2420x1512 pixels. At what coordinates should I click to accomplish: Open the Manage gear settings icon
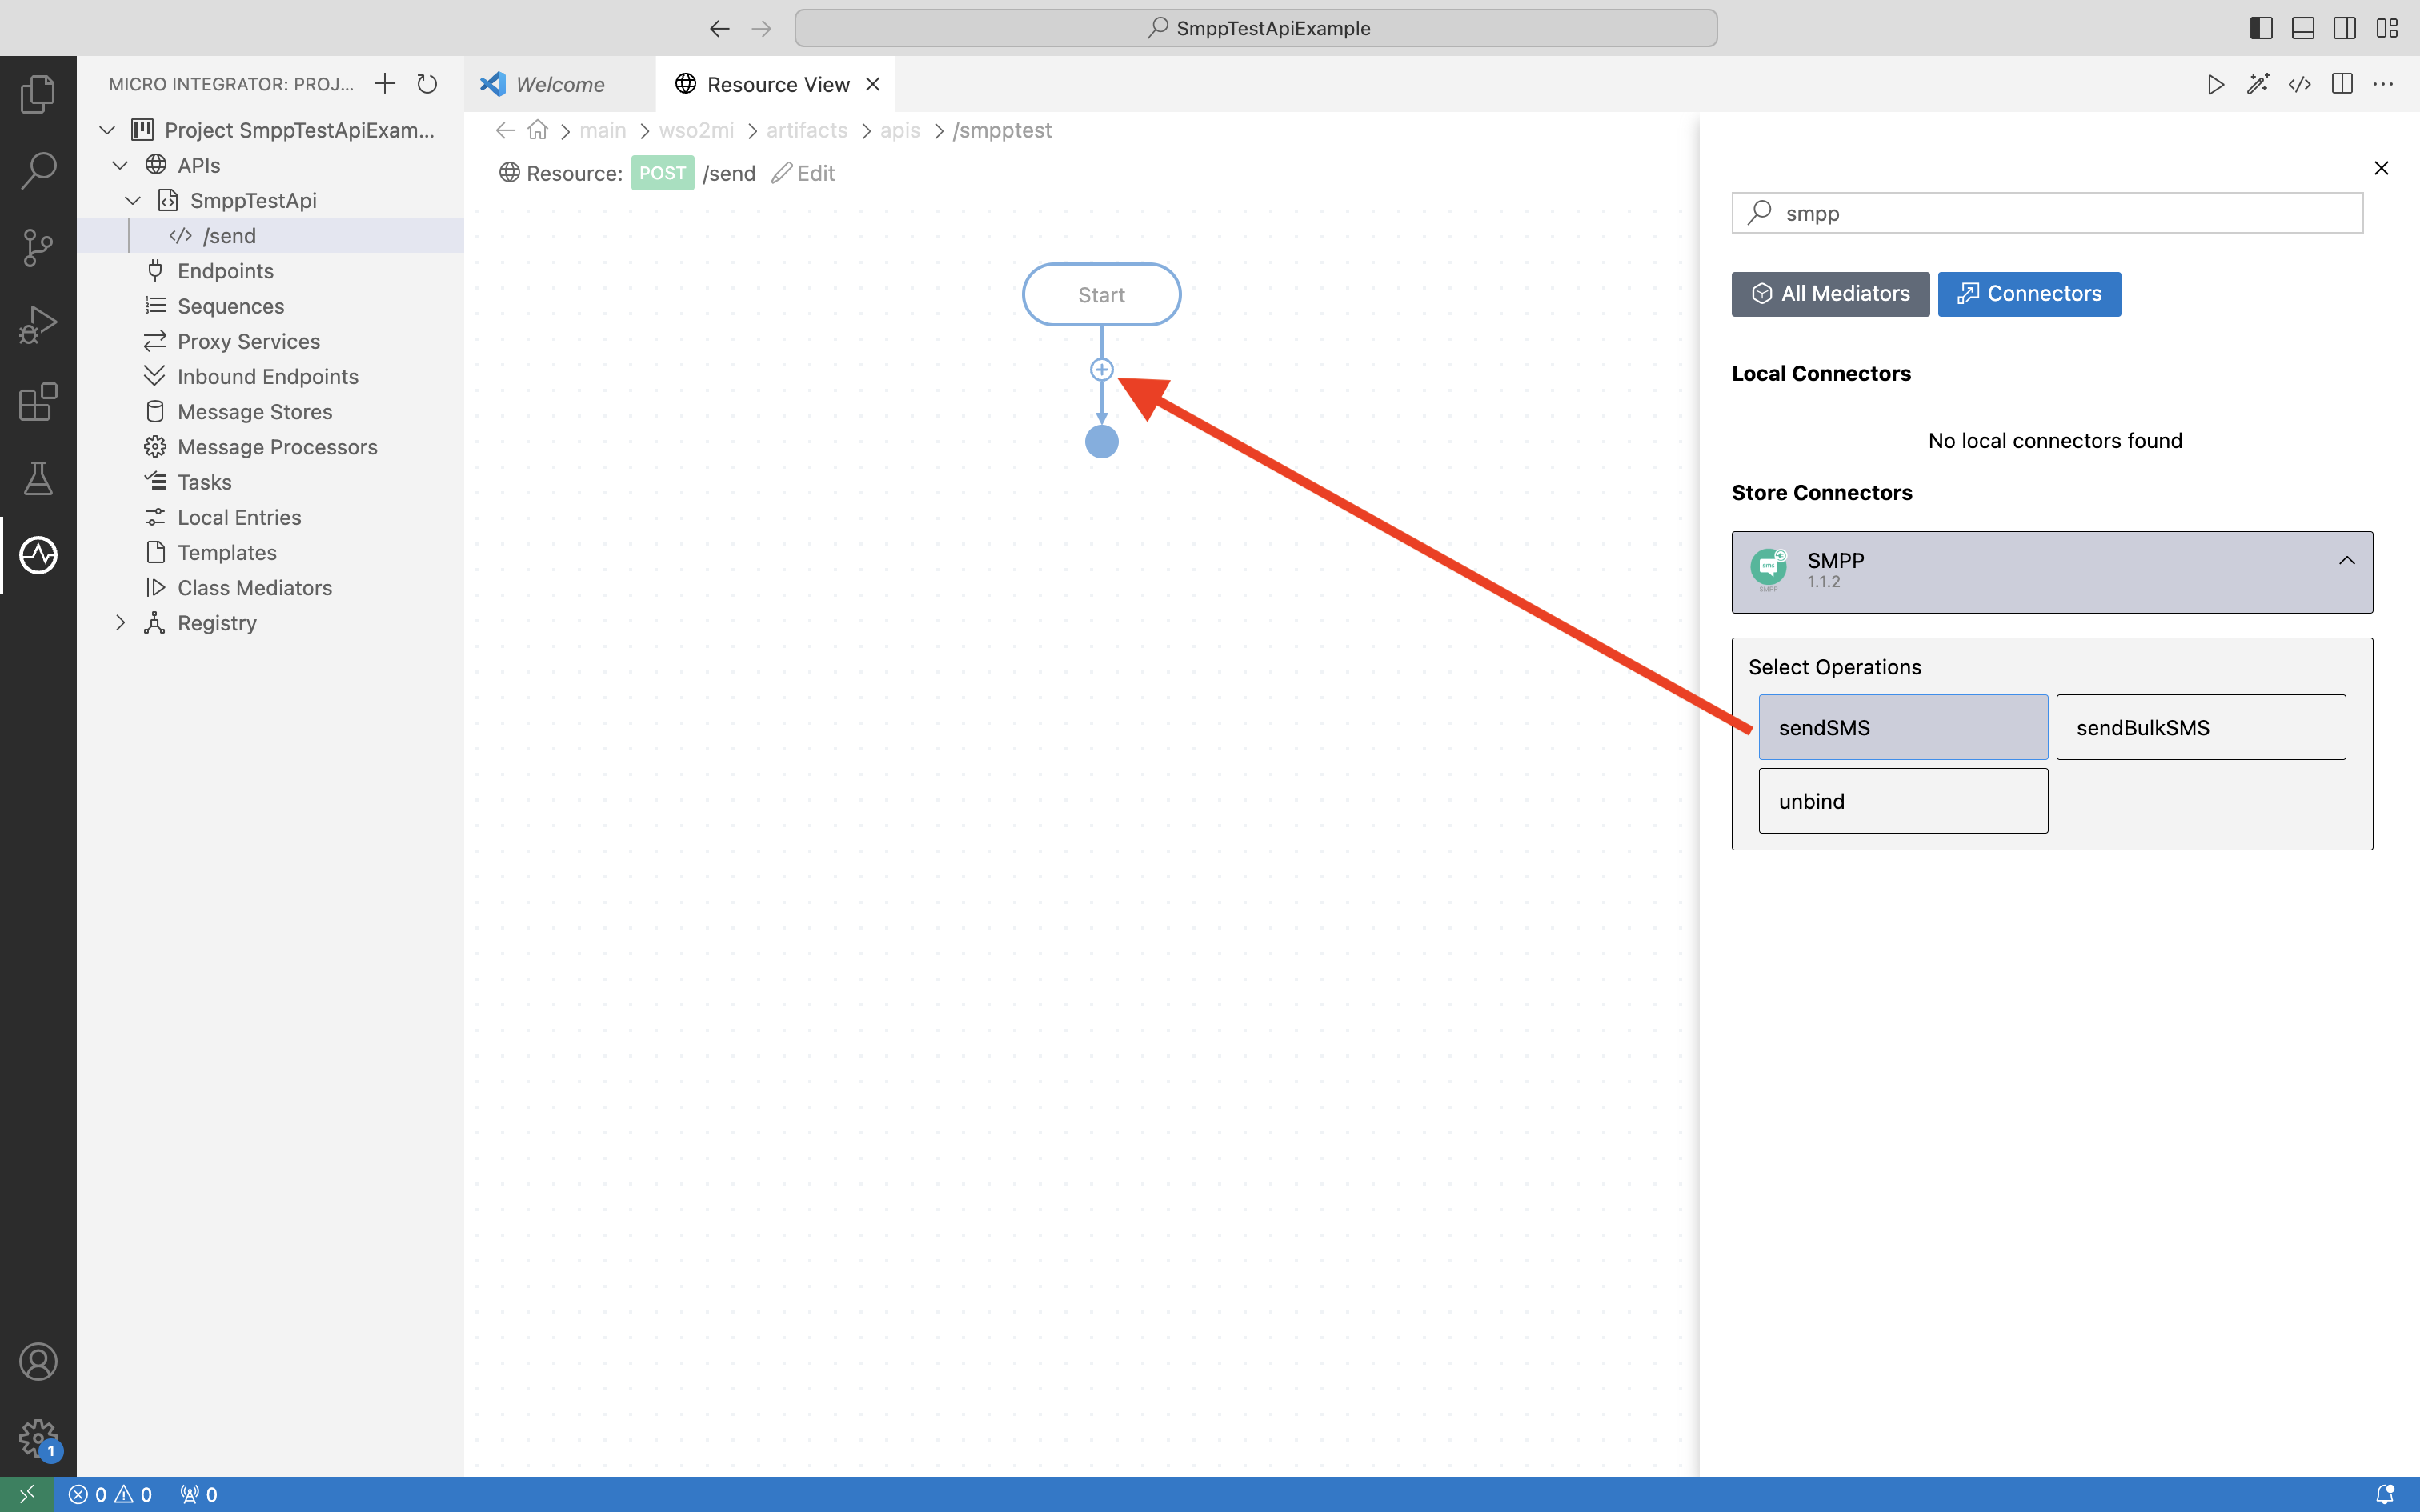[x=38, y=1439]
